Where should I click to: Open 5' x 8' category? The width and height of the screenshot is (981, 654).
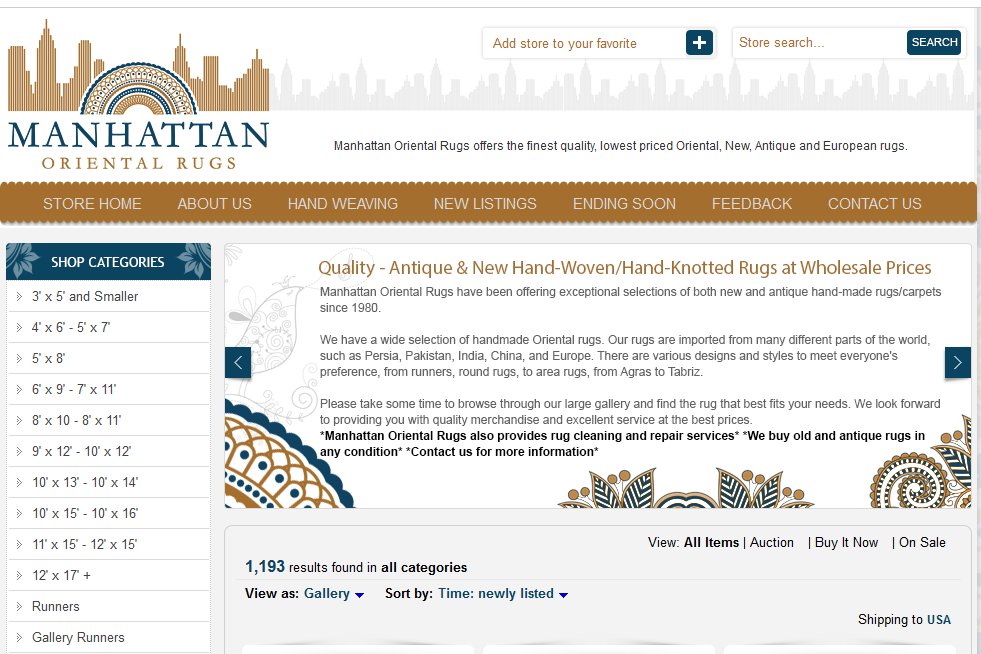click(48, 359)
